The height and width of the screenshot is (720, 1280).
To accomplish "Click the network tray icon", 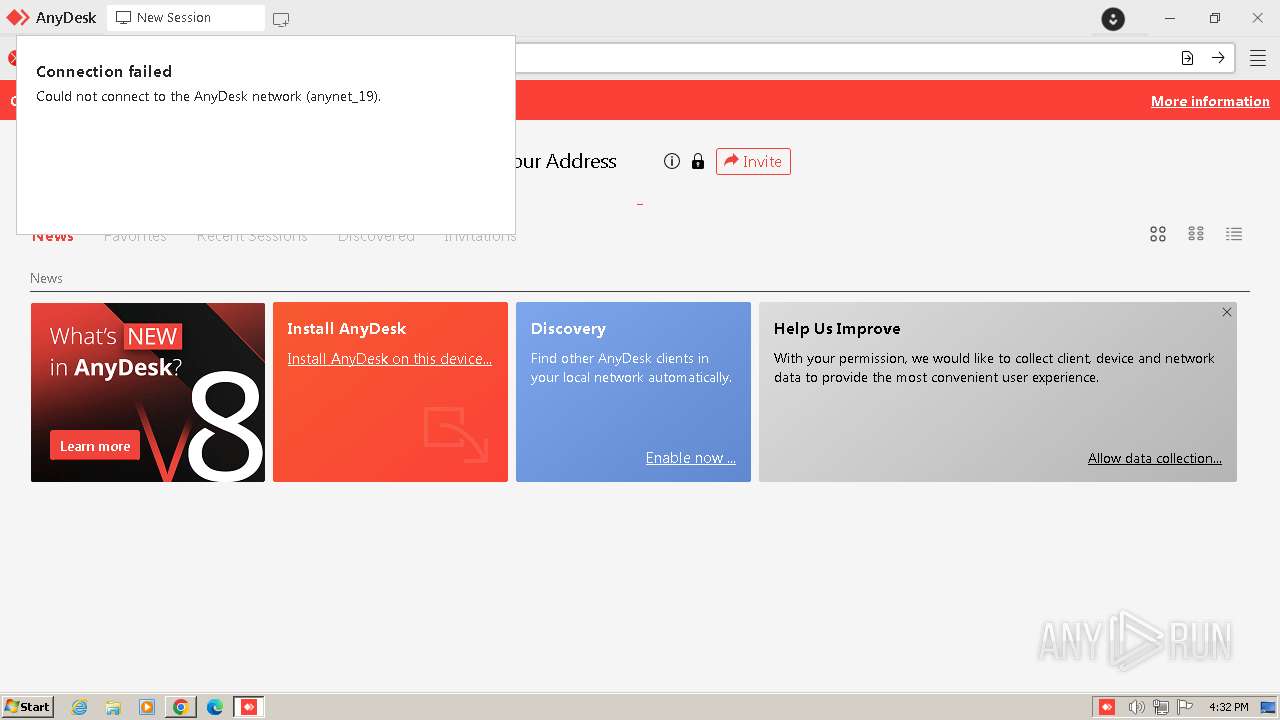I will [x=1161, y=707].
